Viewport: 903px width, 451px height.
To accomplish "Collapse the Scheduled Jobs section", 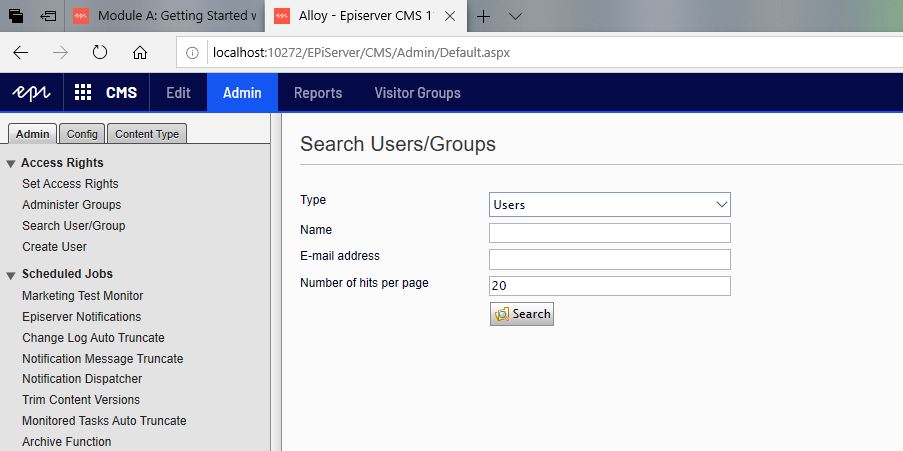I will pos(11,274).
